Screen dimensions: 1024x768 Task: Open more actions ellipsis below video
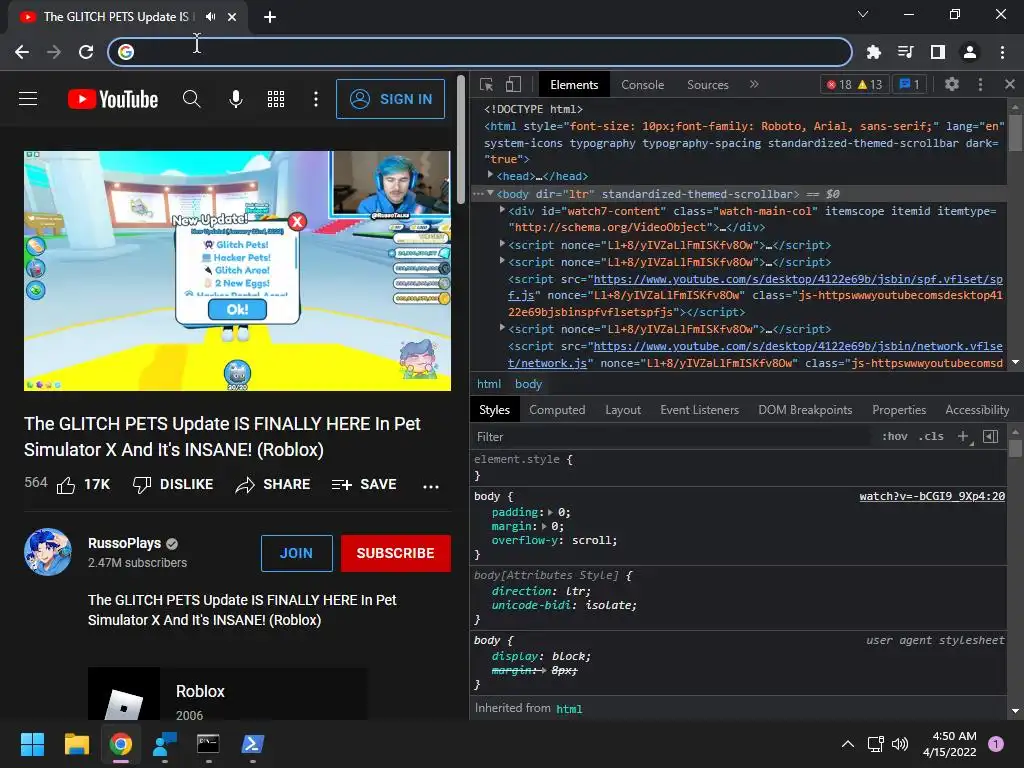pos(431,486)
